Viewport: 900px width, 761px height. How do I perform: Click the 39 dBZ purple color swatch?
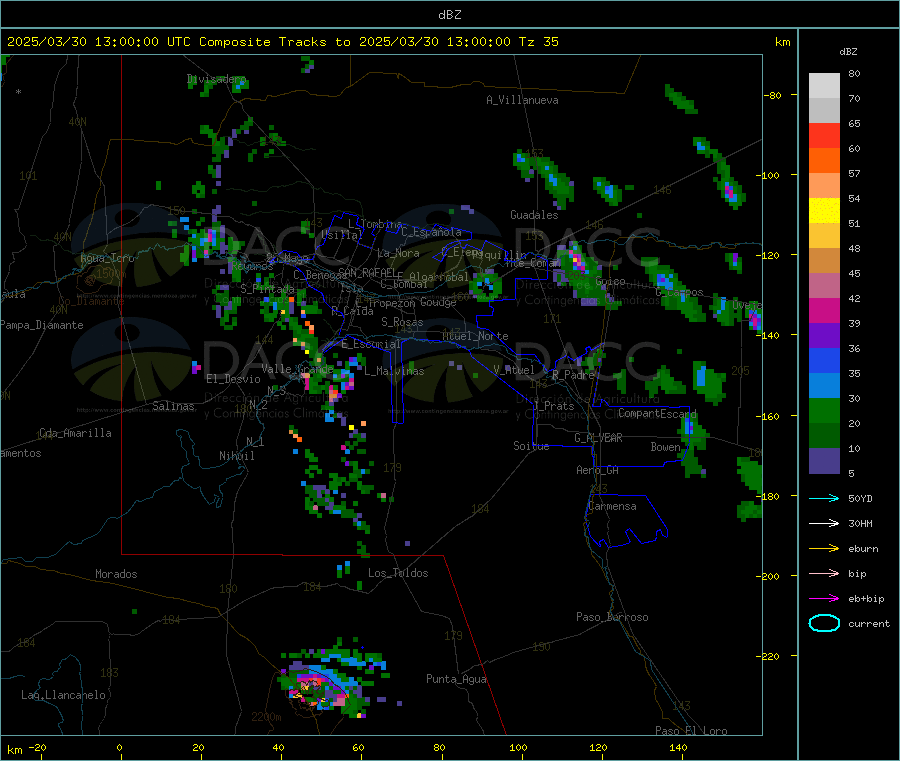point(824,336)
